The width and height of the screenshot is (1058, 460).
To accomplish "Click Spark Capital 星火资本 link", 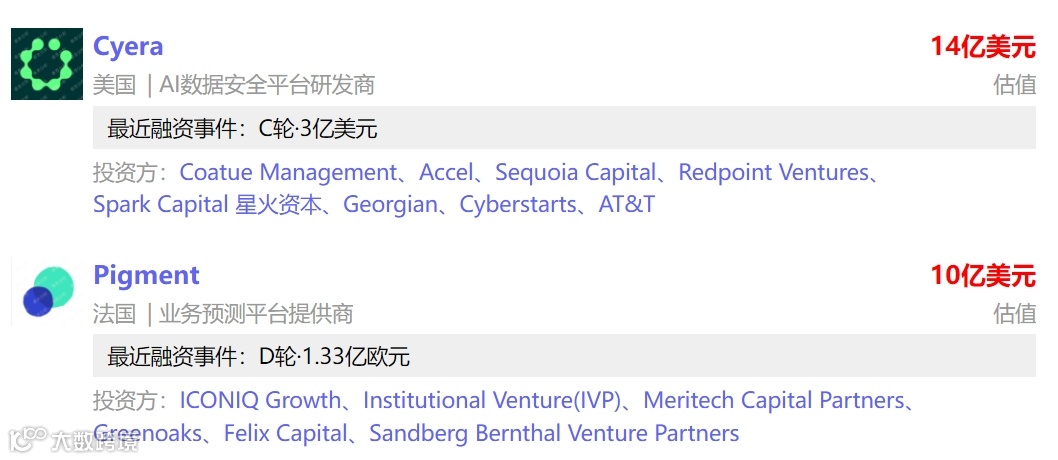I will pos(207,204).
